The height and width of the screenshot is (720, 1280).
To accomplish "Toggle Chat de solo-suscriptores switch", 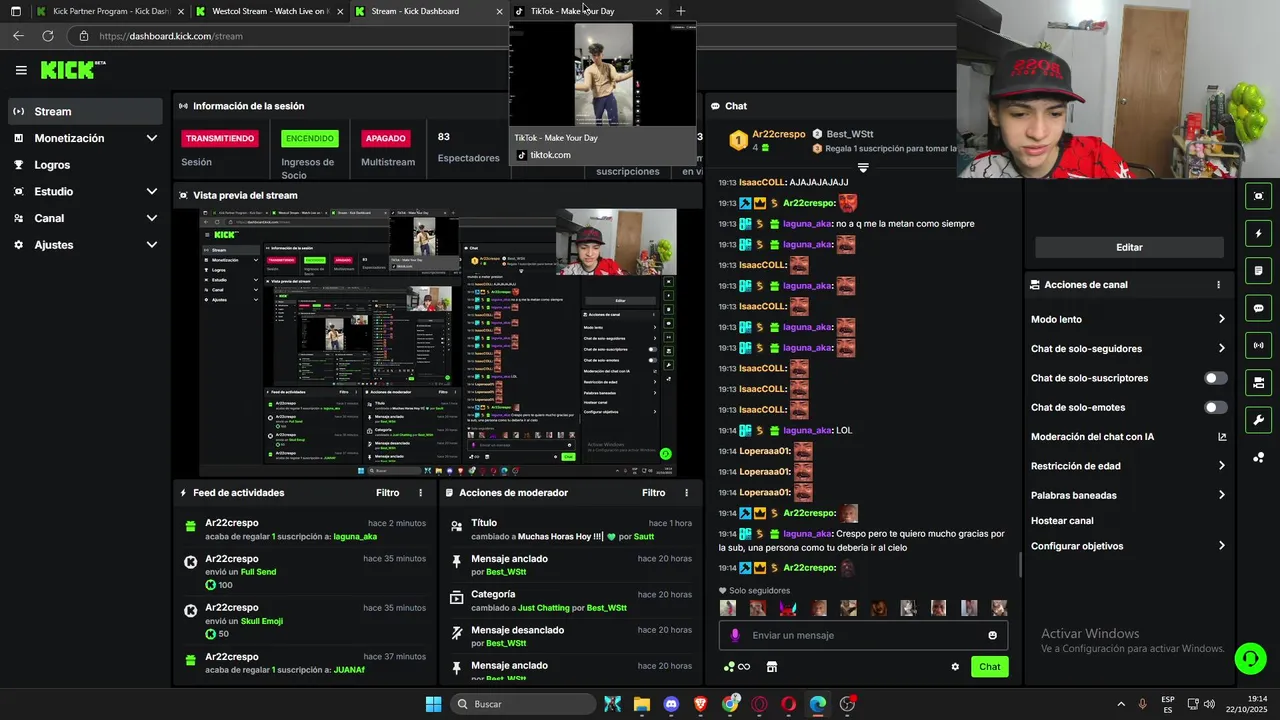I will [x=1216, y=378].
